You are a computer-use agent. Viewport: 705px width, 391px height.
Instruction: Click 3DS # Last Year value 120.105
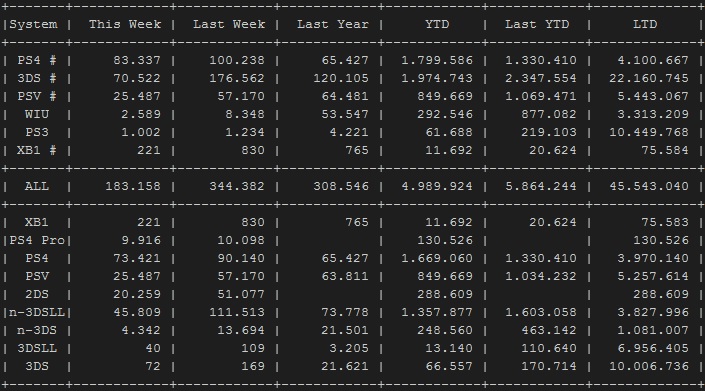click(x=341, y=78)
